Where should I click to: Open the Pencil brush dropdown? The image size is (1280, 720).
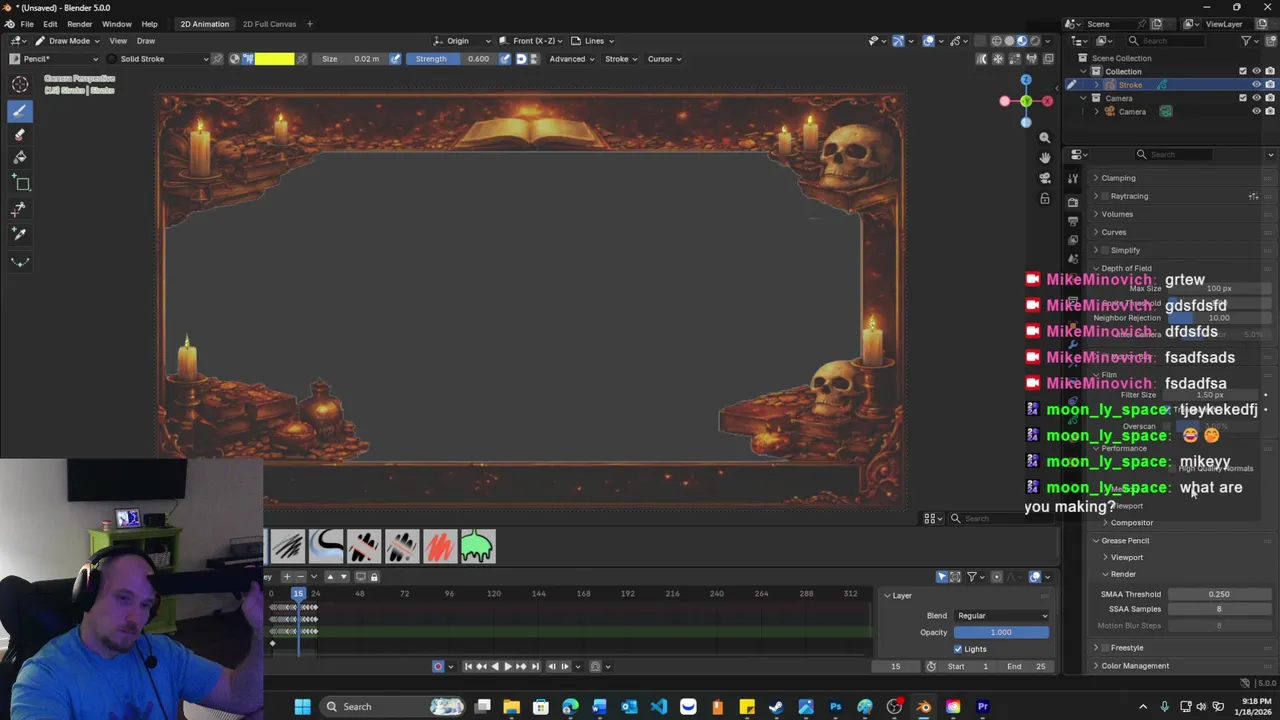(x=55, y=59)
